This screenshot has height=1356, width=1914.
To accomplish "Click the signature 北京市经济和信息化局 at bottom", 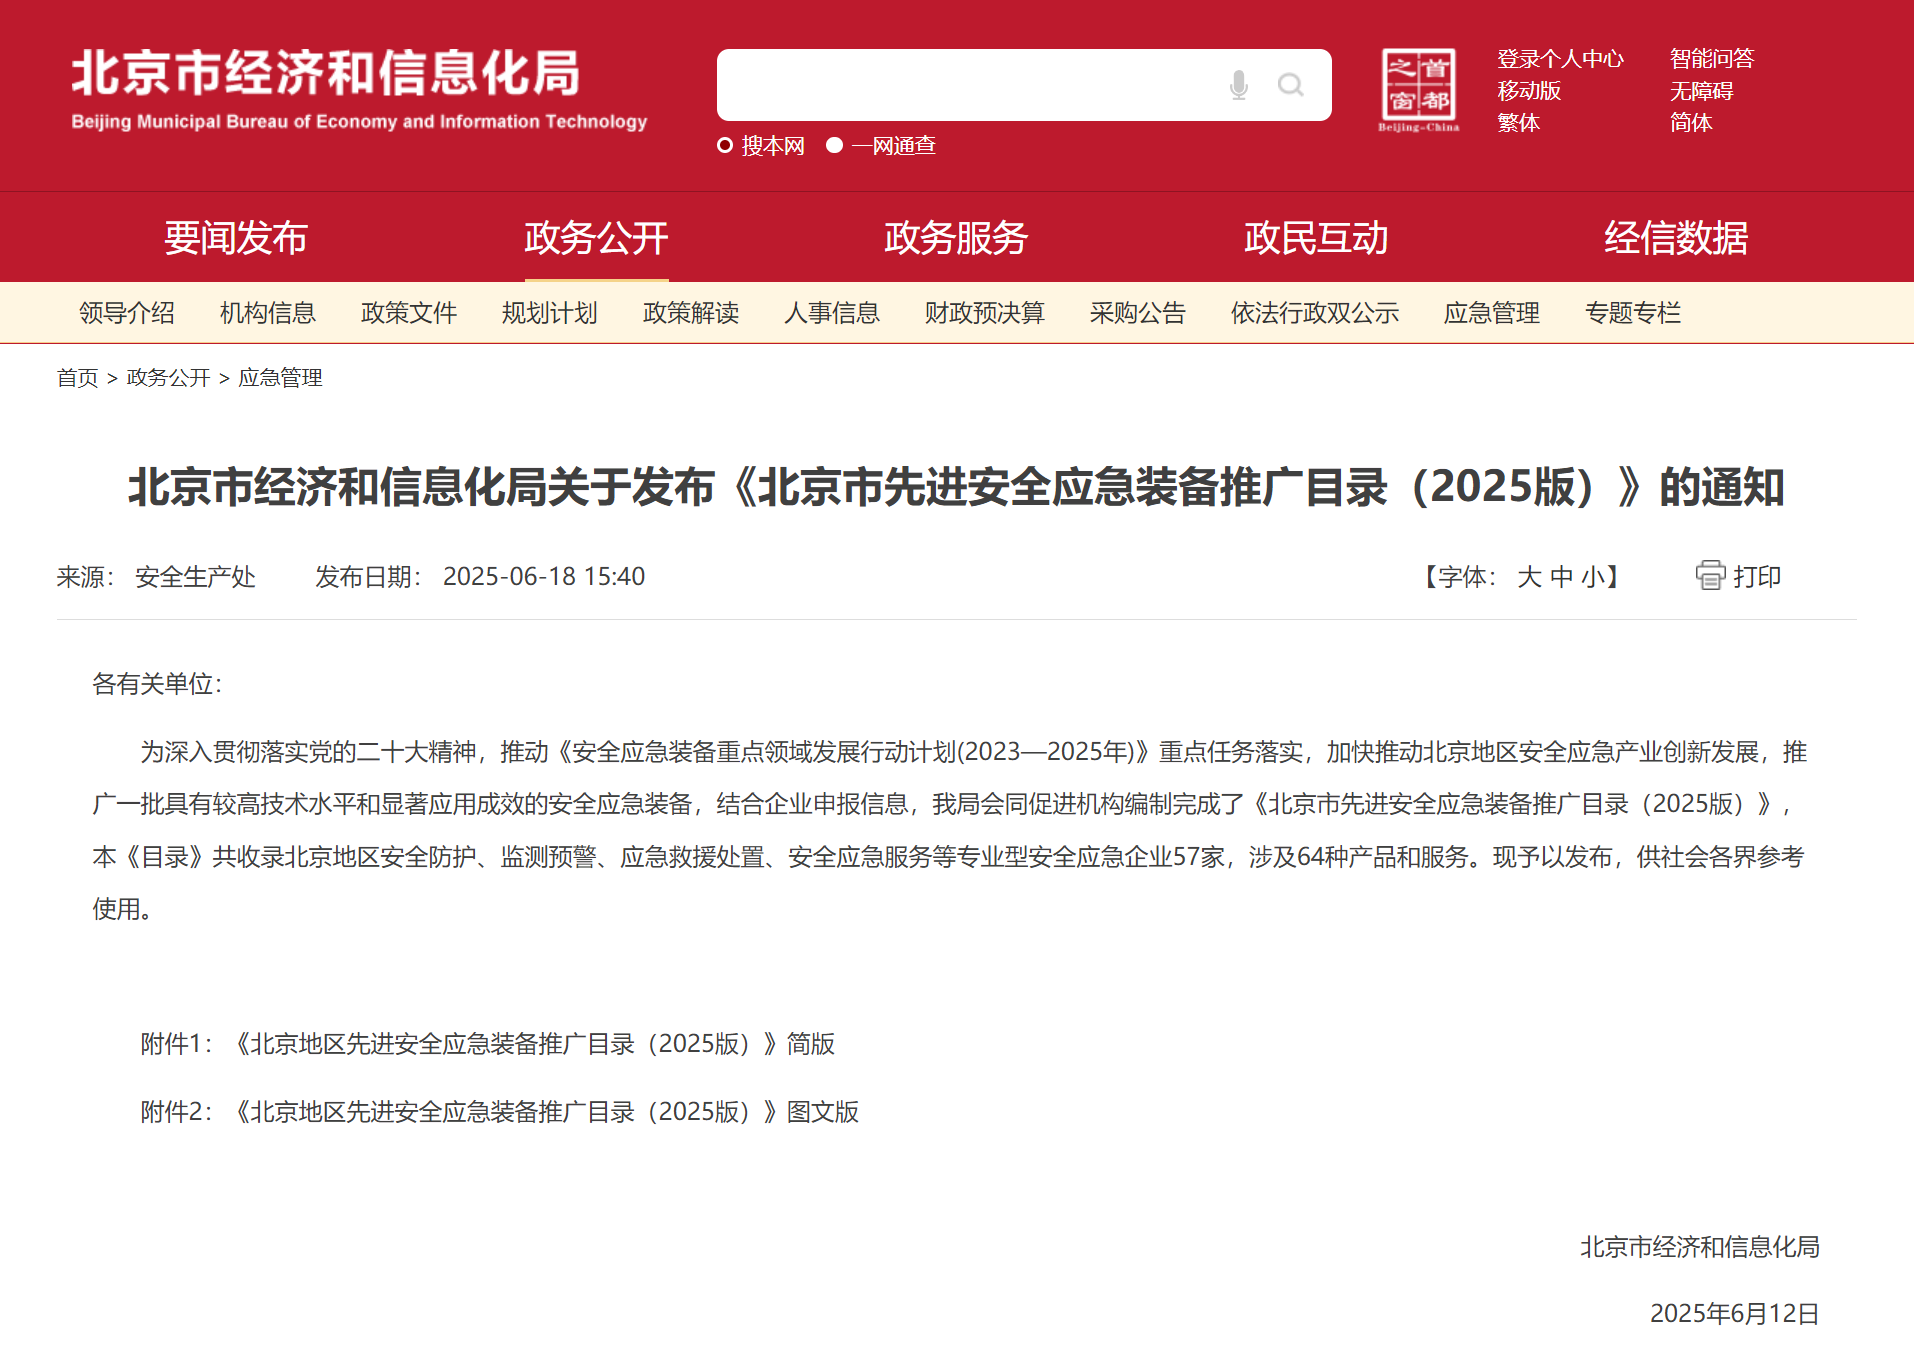I will pyautogui.click(x=1700, y=1247).
